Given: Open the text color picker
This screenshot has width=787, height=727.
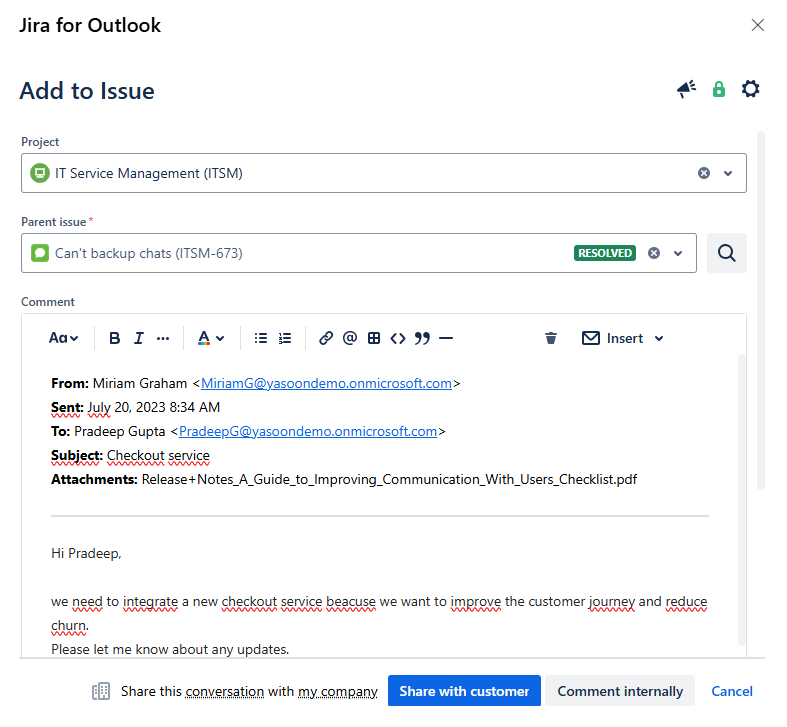Looking at the screenshot, I should coord(210,338).
